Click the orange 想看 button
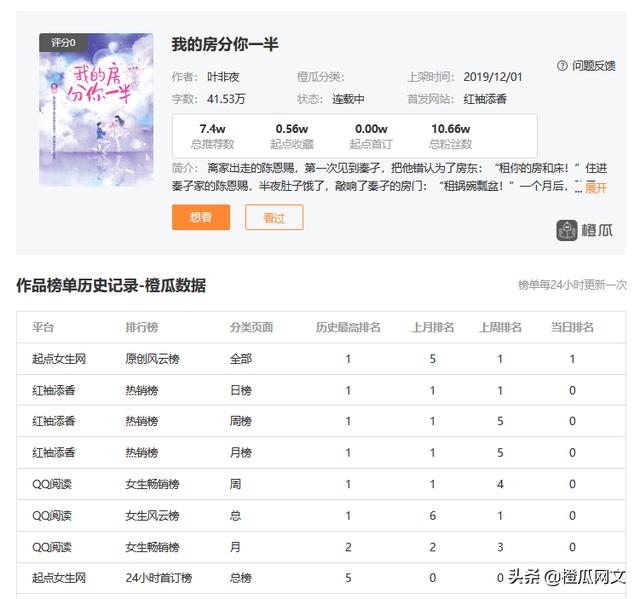The width and height of the screenshot is (640, 599). tap(201, 217)
